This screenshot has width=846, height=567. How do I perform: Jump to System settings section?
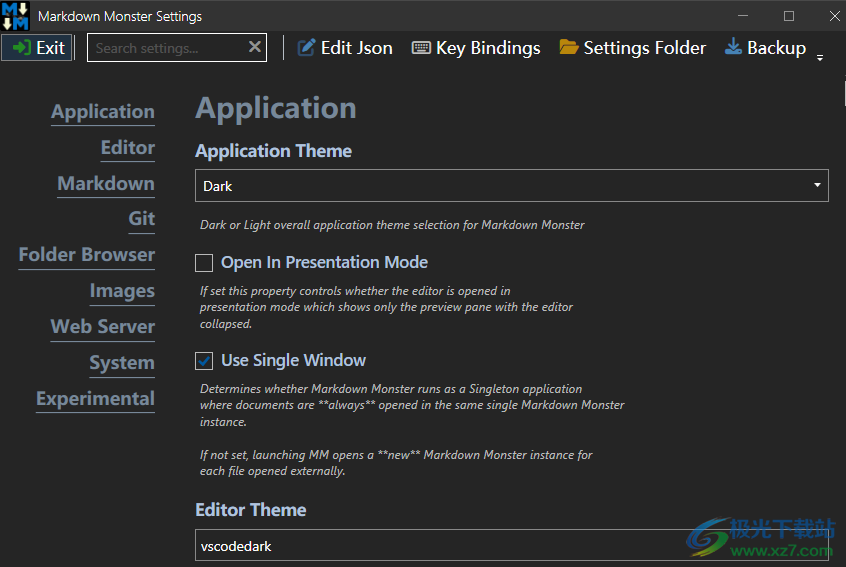point(122,363)
